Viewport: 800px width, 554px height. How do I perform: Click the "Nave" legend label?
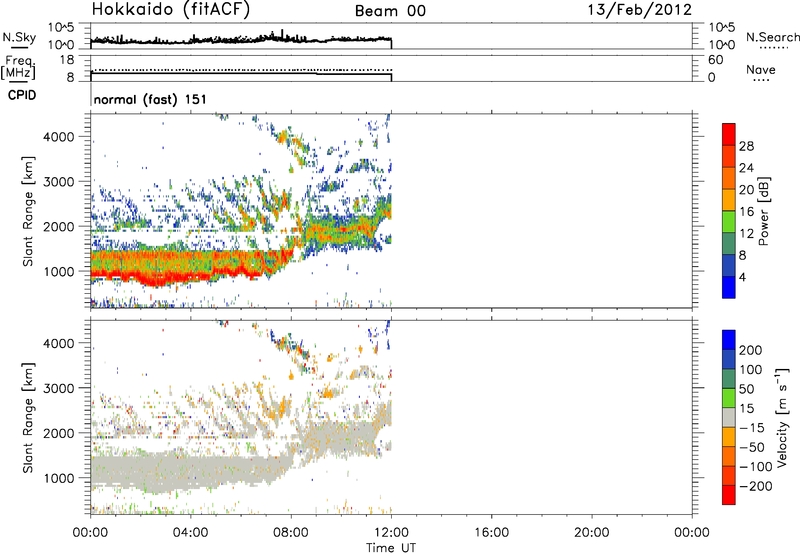761,70
